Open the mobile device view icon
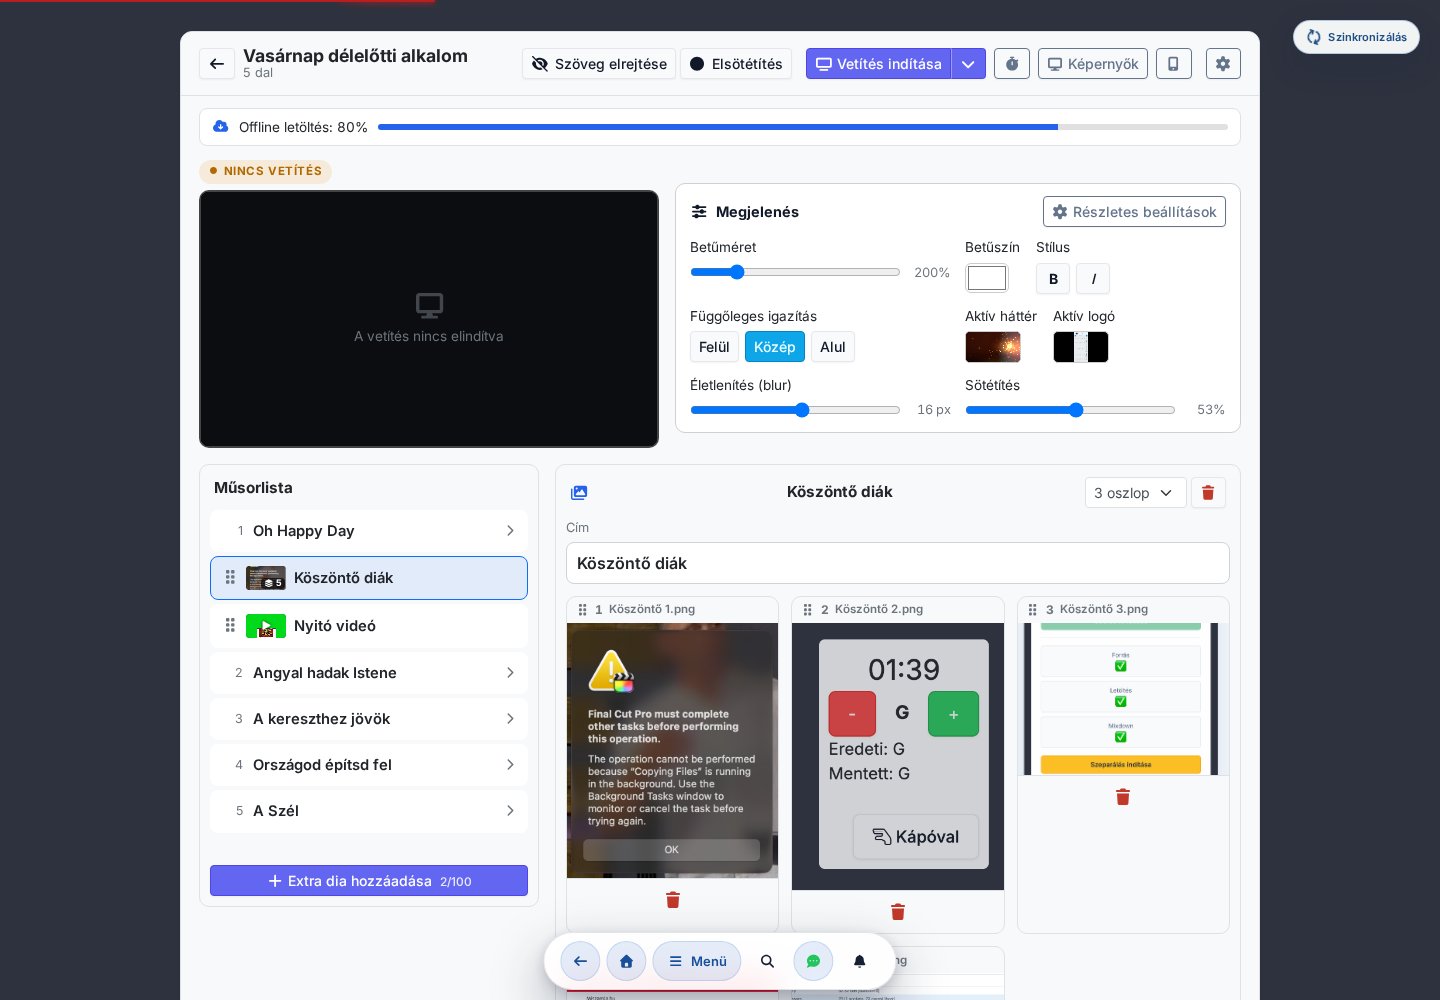The height and width of the screenshot is (1000, 1440). (x=1174, y=64)
